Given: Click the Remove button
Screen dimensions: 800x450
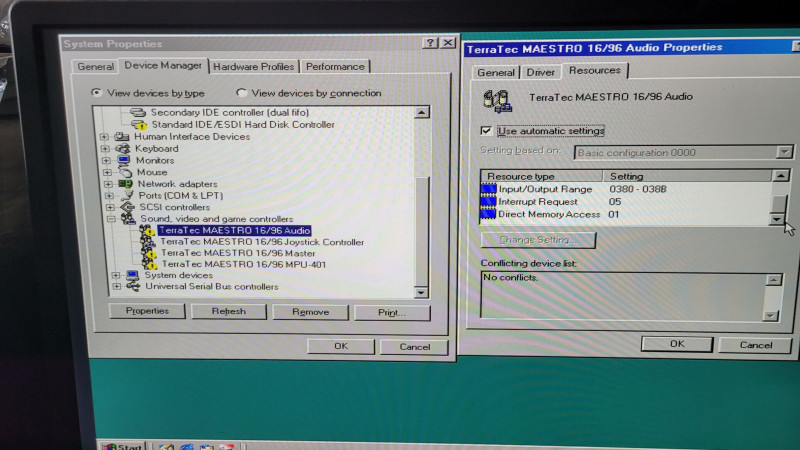Looking at the screenshot, I should (311, 312).
